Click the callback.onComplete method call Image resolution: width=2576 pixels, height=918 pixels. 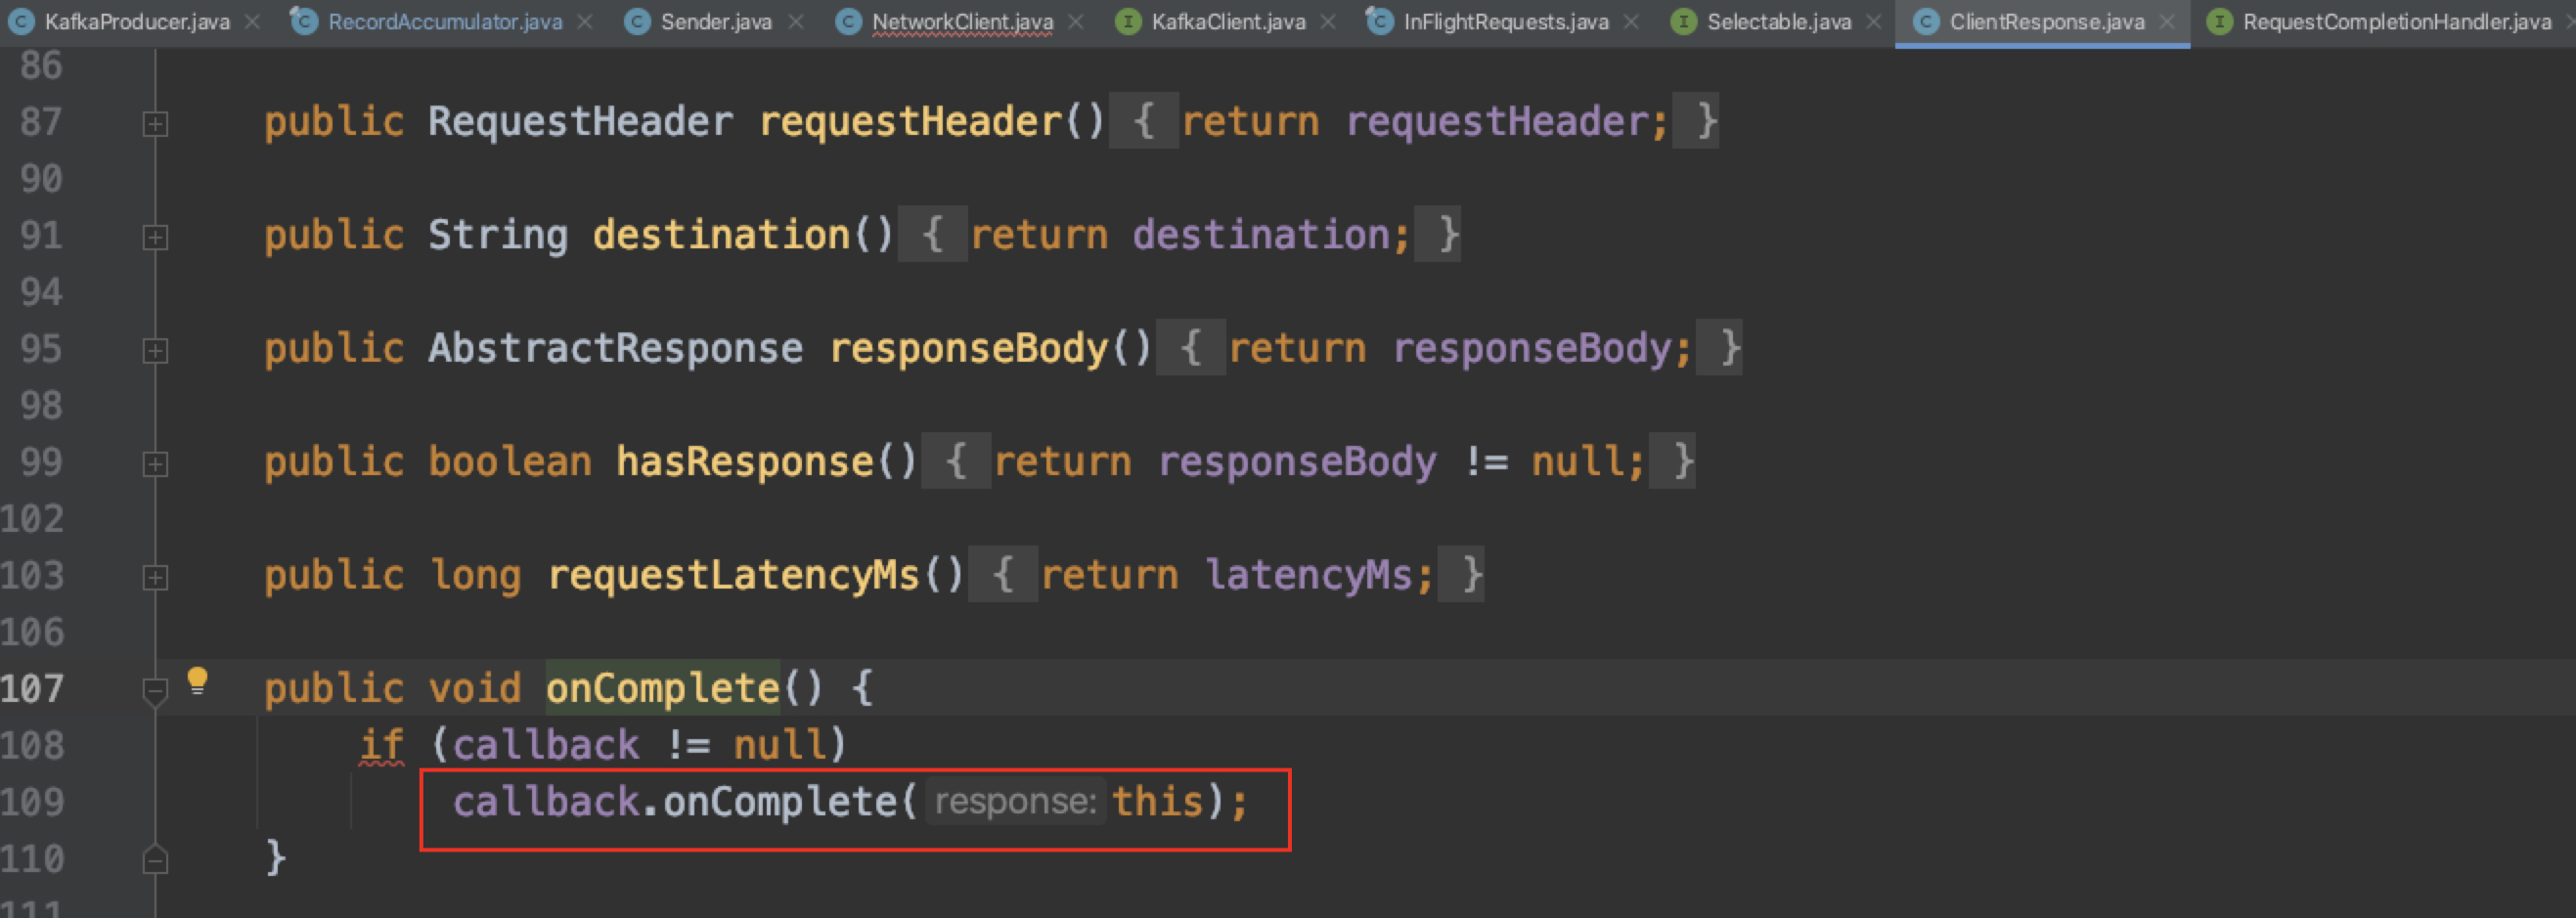[780, 802]
